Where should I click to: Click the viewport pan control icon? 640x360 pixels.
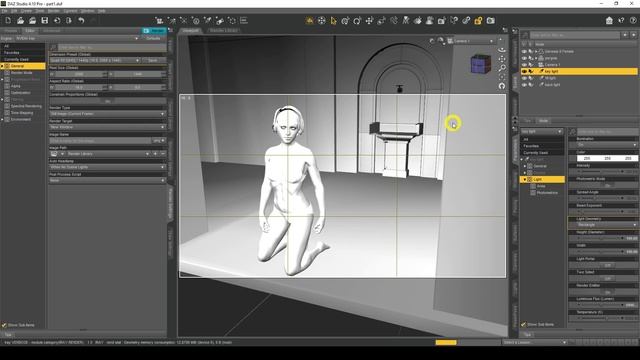(x=502, y=59)
